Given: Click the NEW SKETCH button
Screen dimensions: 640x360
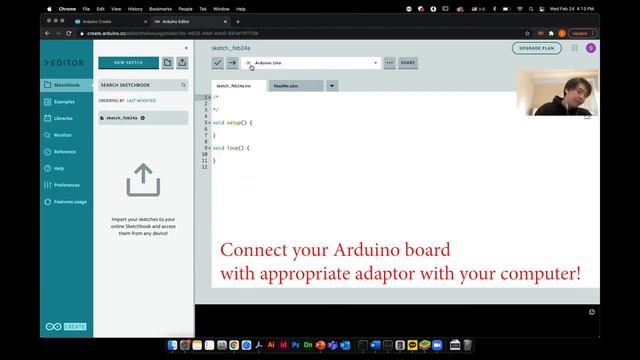Looking at the screenshot, I should coord(129,63).
